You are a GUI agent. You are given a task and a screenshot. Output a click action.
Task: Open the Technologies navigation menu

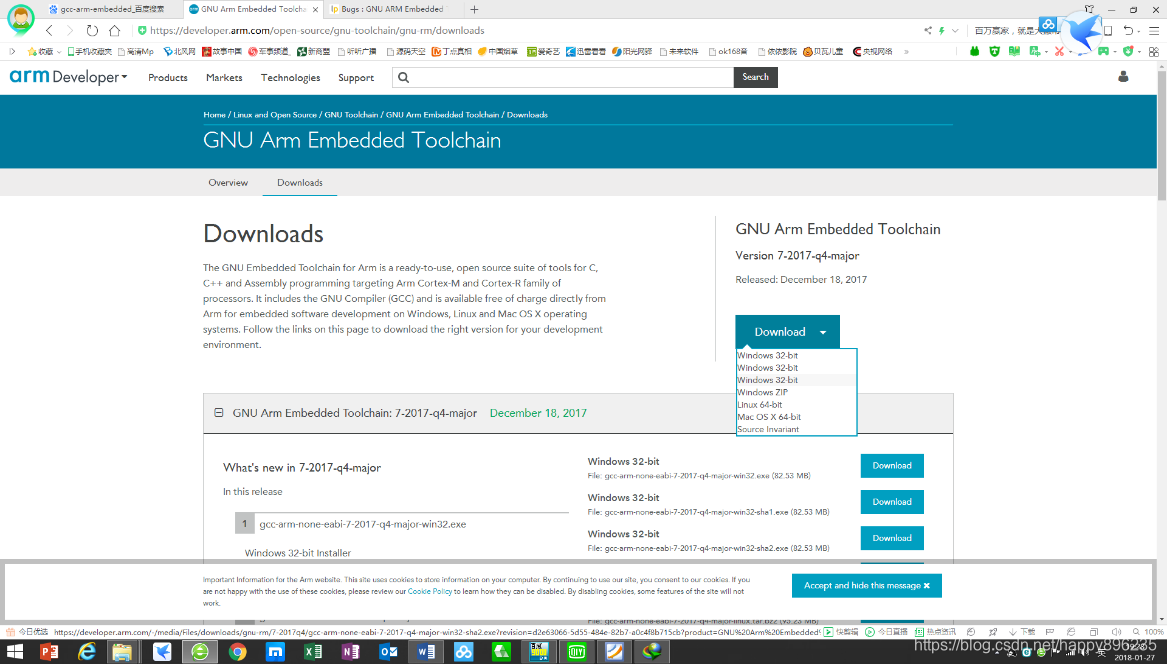coord(290,77)
